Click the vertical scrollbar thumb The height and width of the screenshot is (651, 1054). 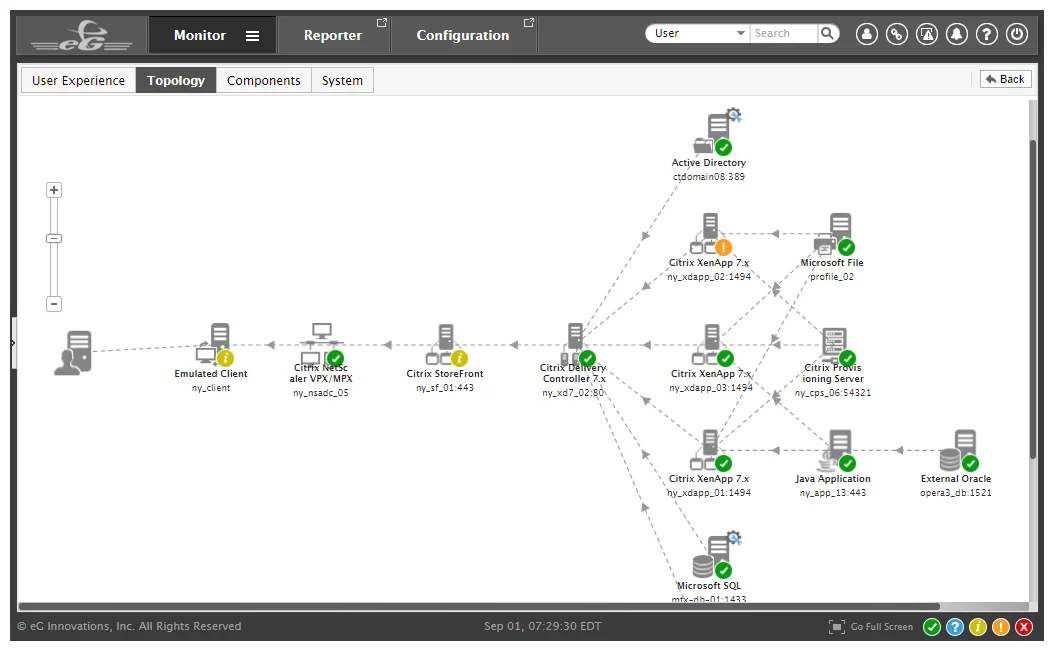click(1033, 300)
